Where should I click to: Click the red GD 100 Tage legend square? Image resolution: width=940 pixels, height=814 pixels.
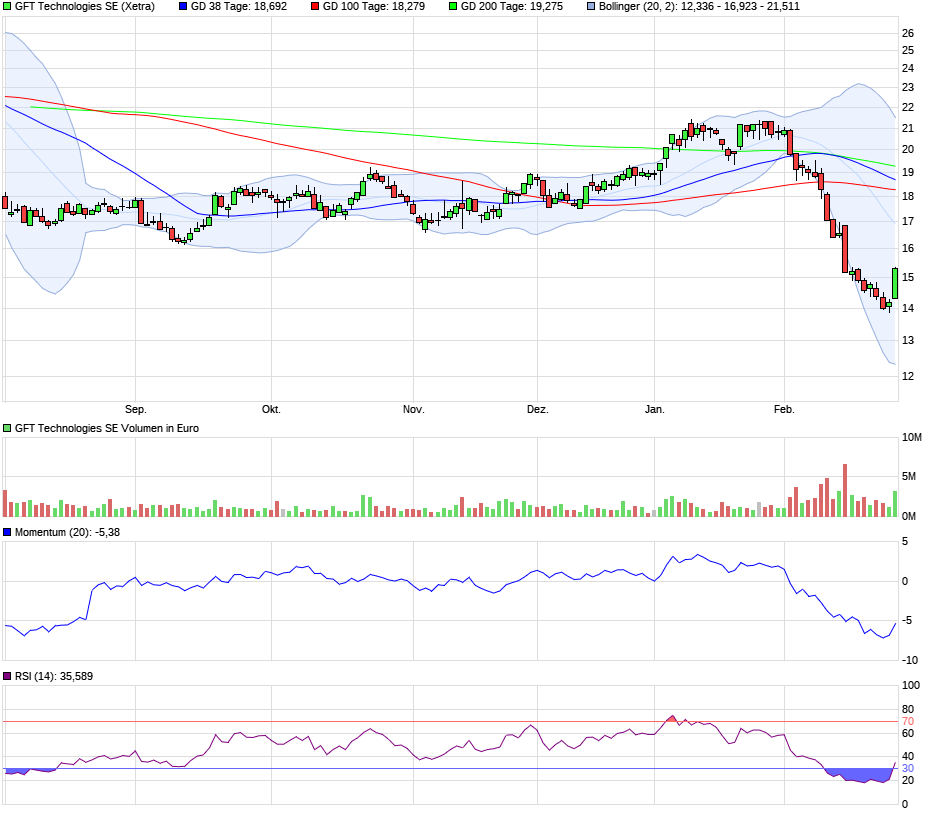tap(314, 6)
